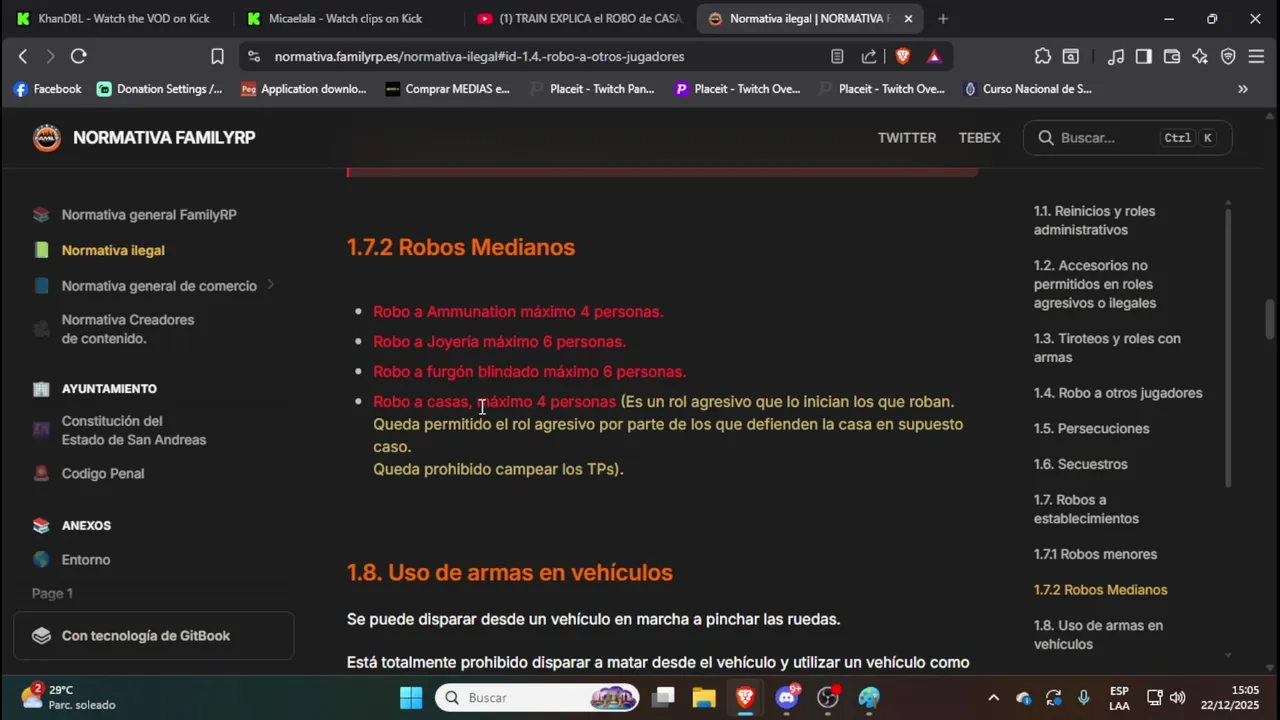The height and width of the screenshot is (720, 1280).
Task: Jump to 1.1. Reinicios y roles administrativos
Action: coord(1094,220)
